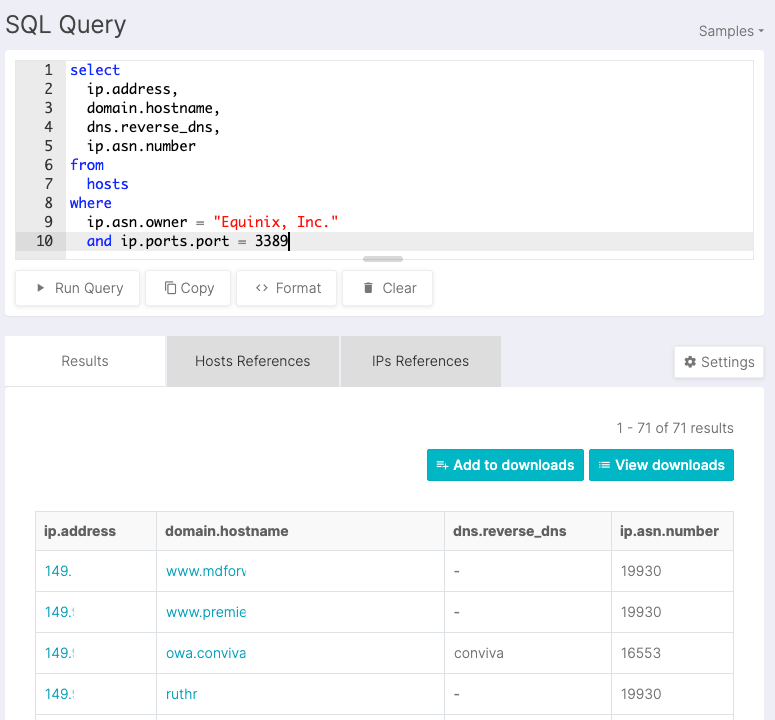The image size is (775, 720).
Task: Open the Hosts References tab
Action: coord(253,361)
